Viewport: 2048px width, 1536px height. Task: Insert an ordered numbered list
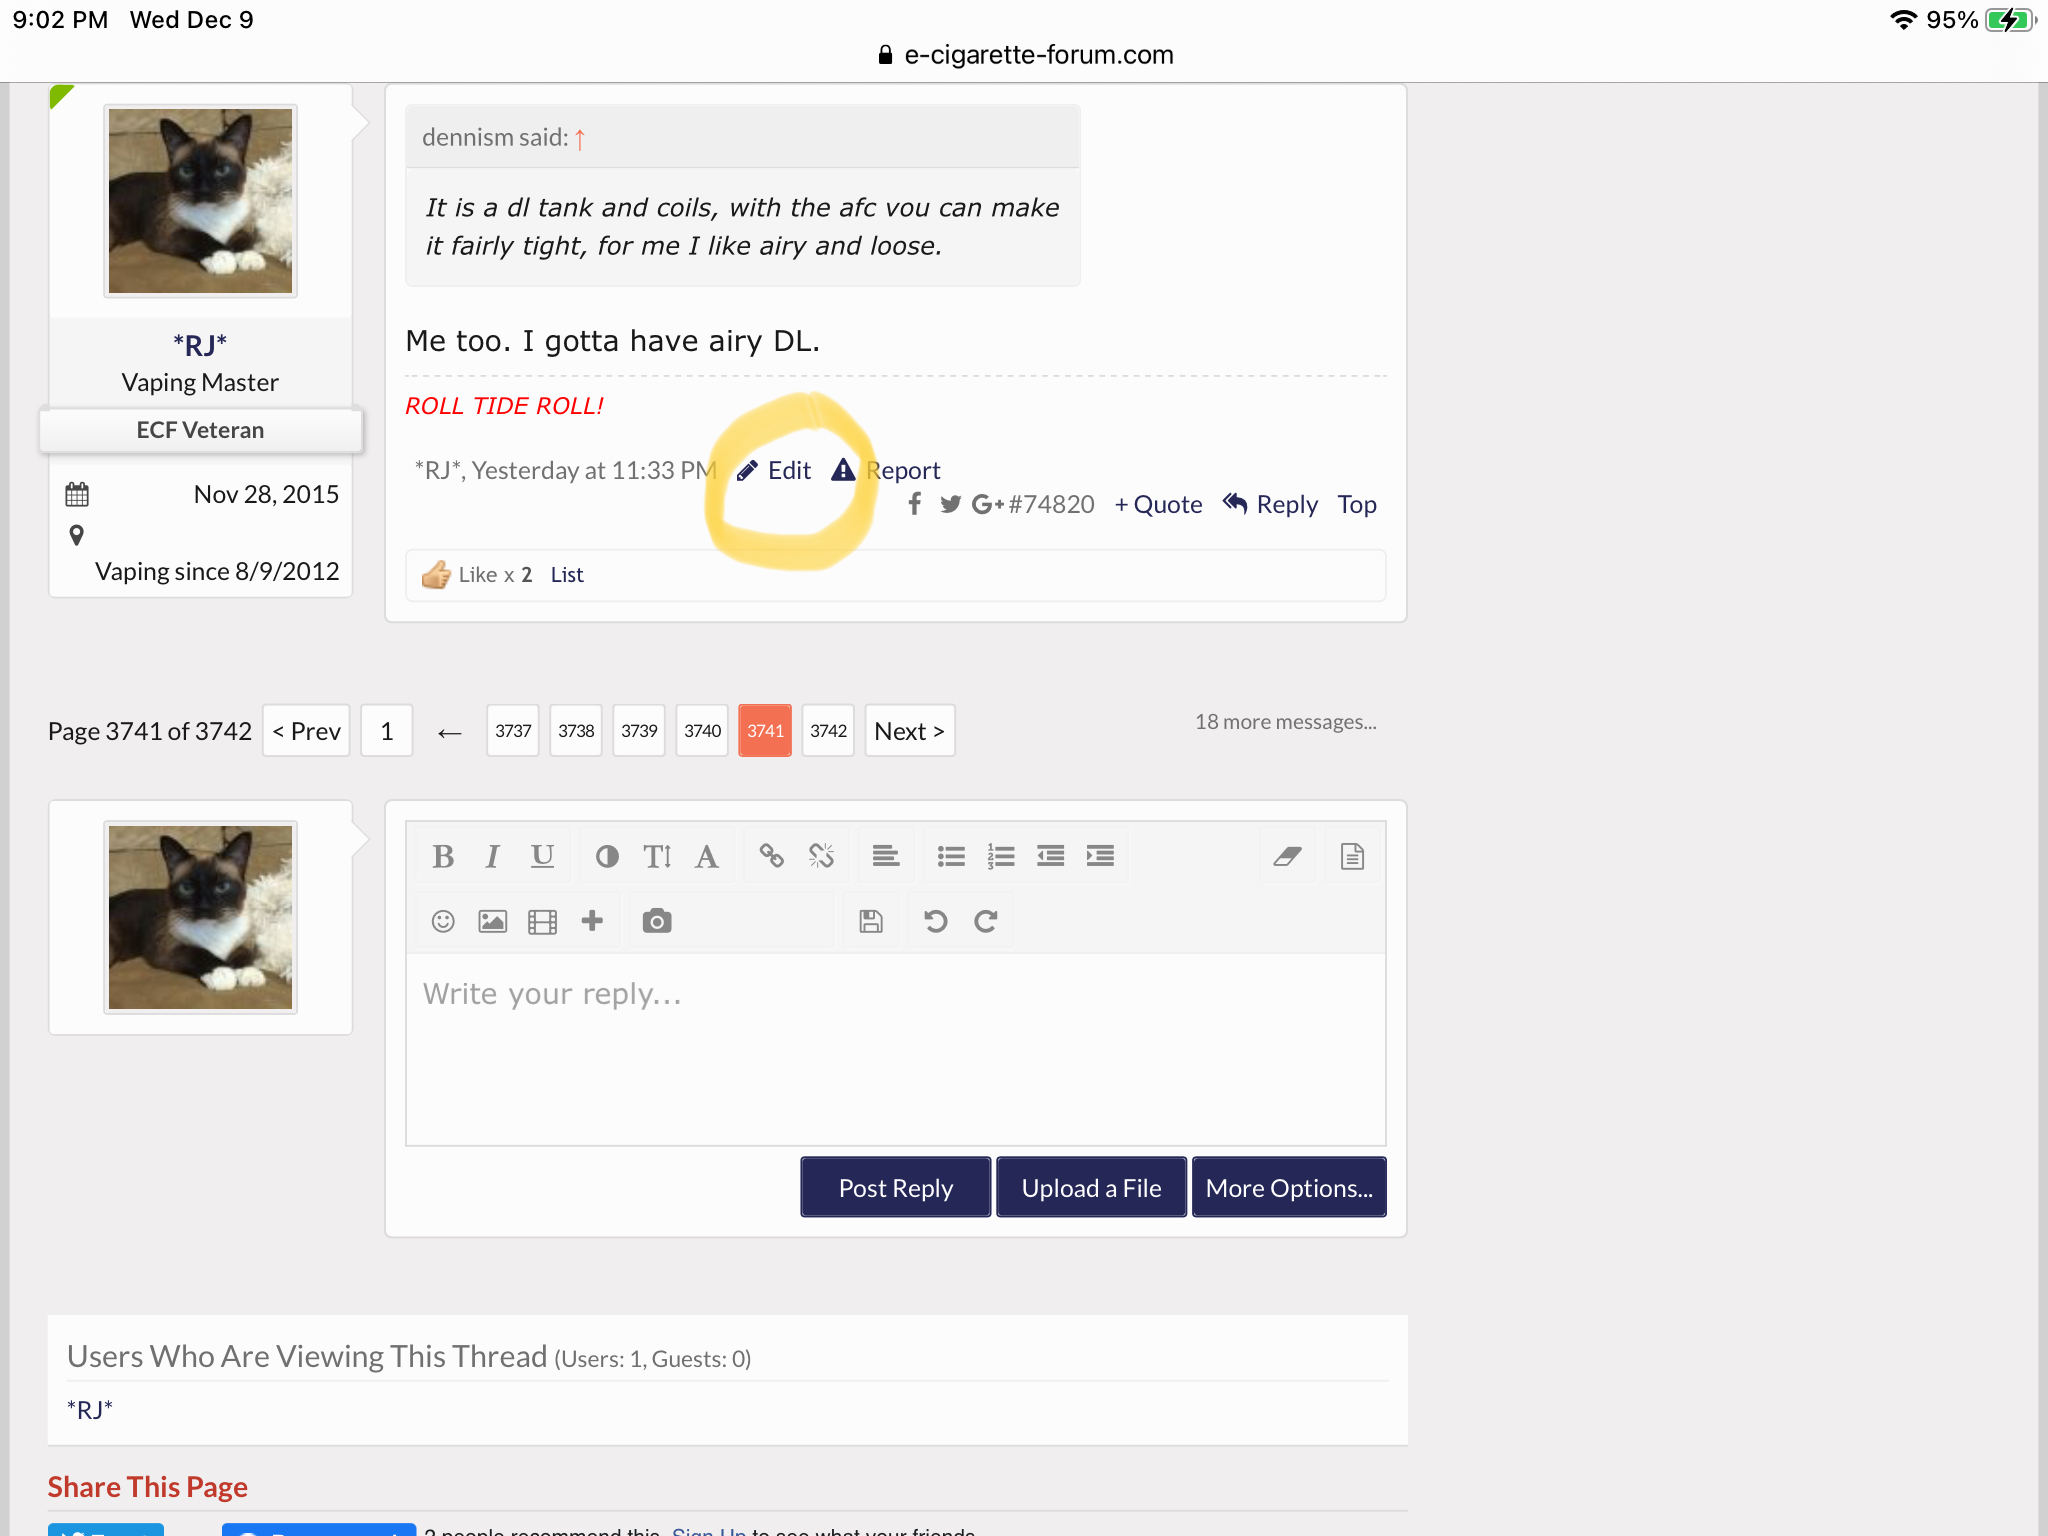point(1000,856)
